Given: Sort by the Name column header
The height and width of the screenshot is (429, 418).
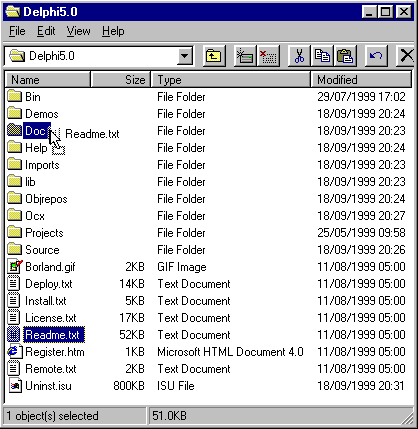Looking at the screenshot, I should click(48, 80).
